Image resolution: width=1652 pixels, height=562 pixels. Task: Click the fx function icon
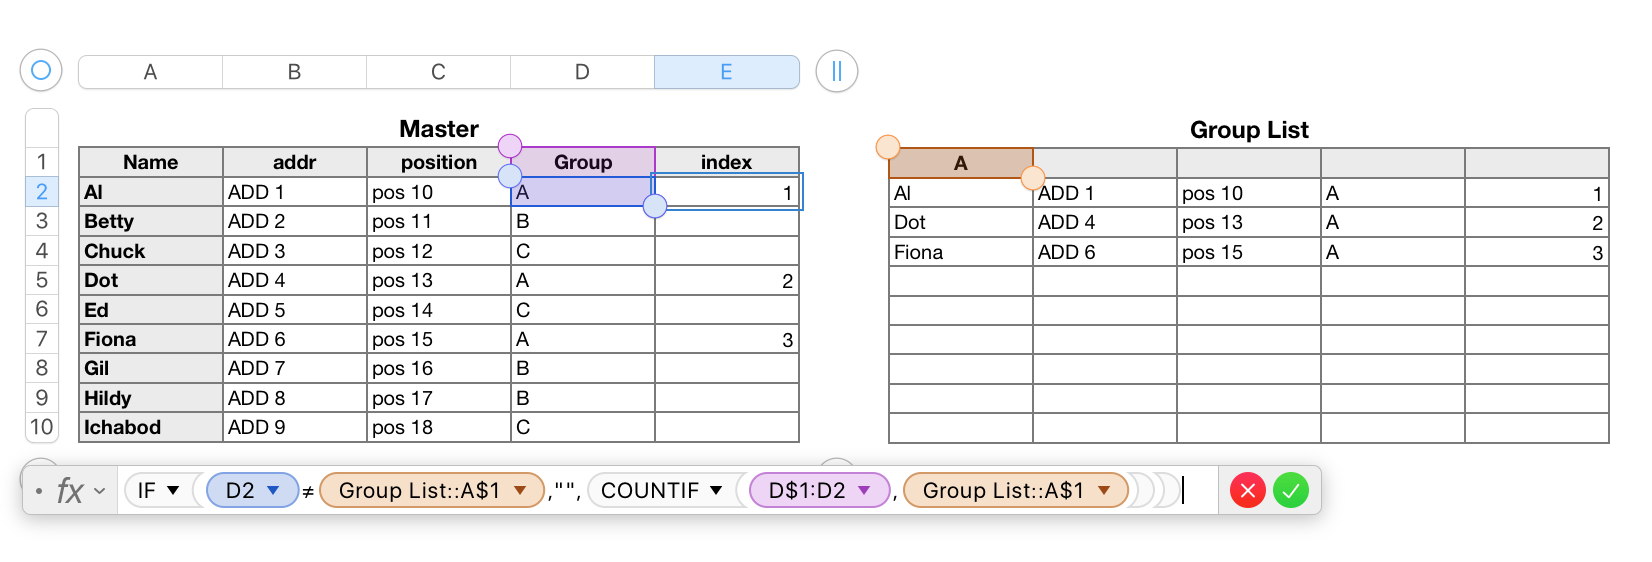[70, 491]
